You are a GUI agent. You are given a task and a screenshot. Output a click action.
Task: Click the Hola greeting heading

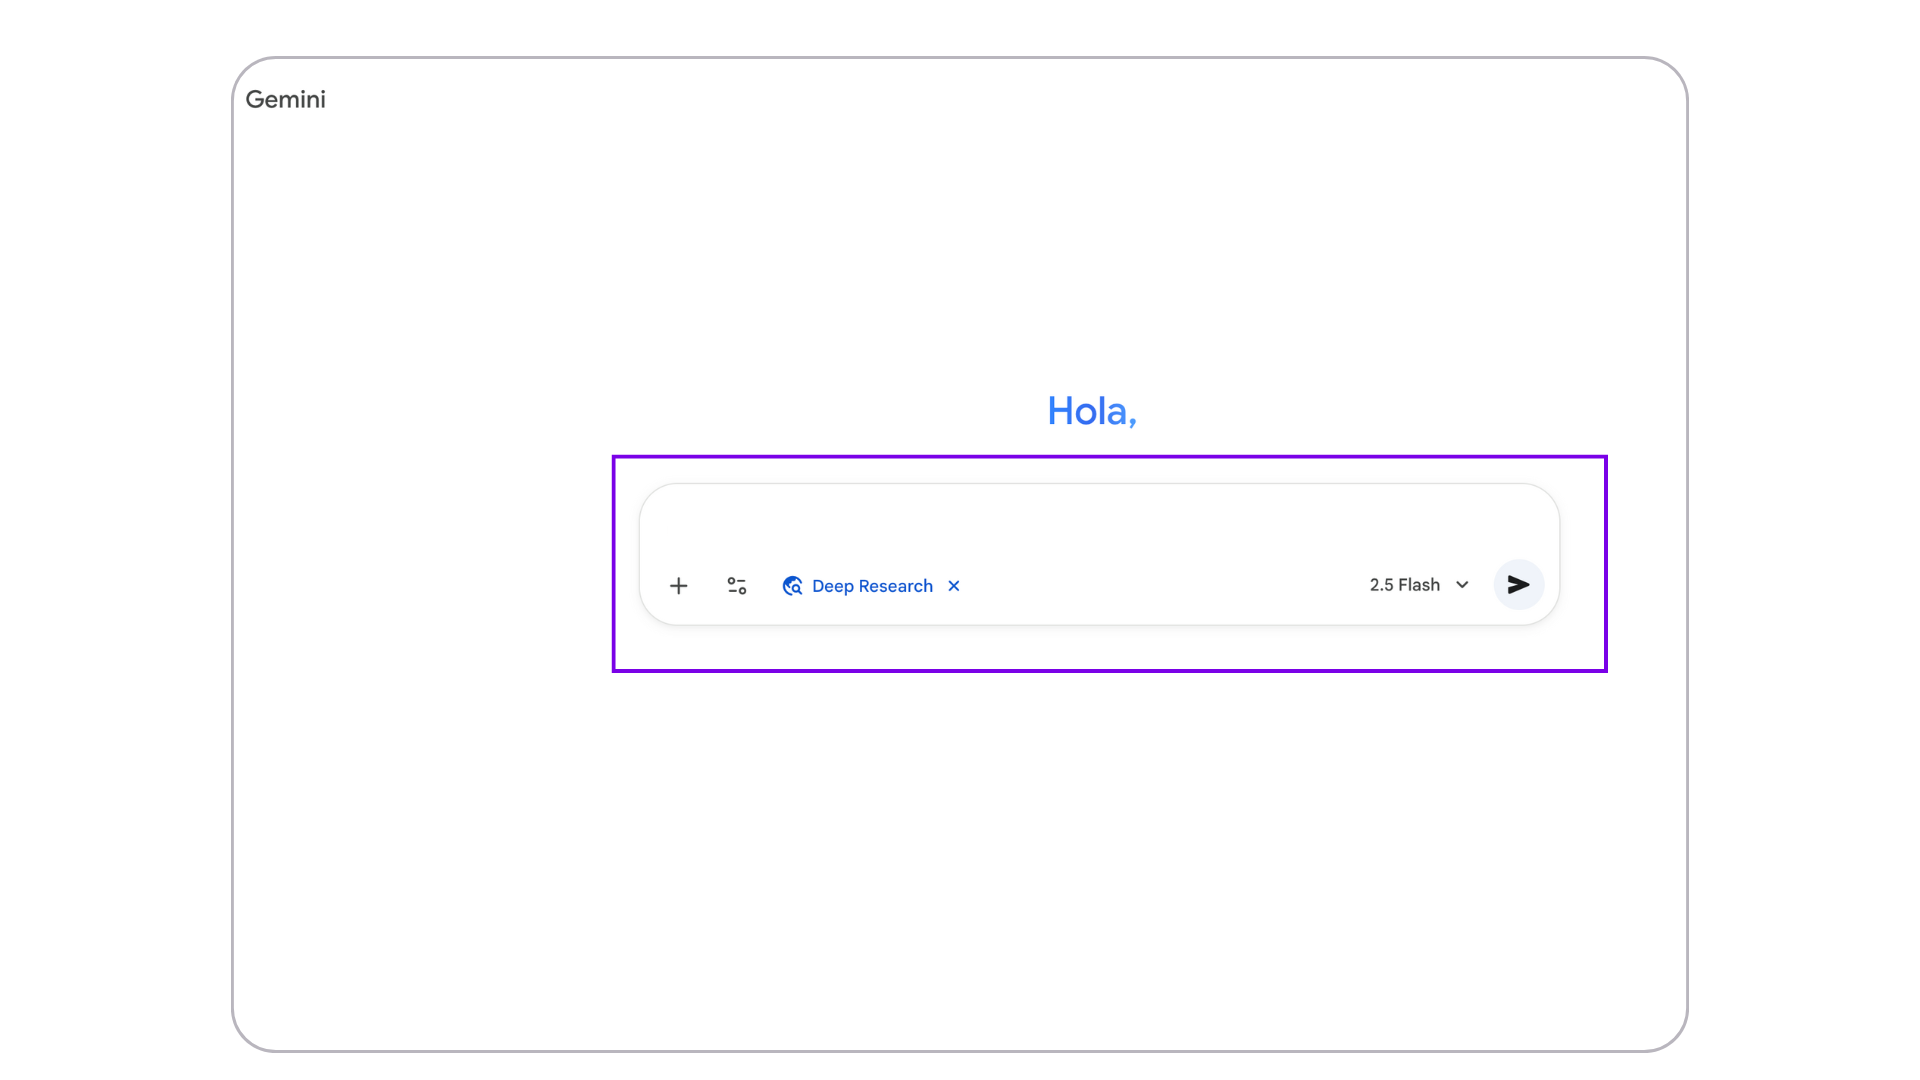(1091, 411)
